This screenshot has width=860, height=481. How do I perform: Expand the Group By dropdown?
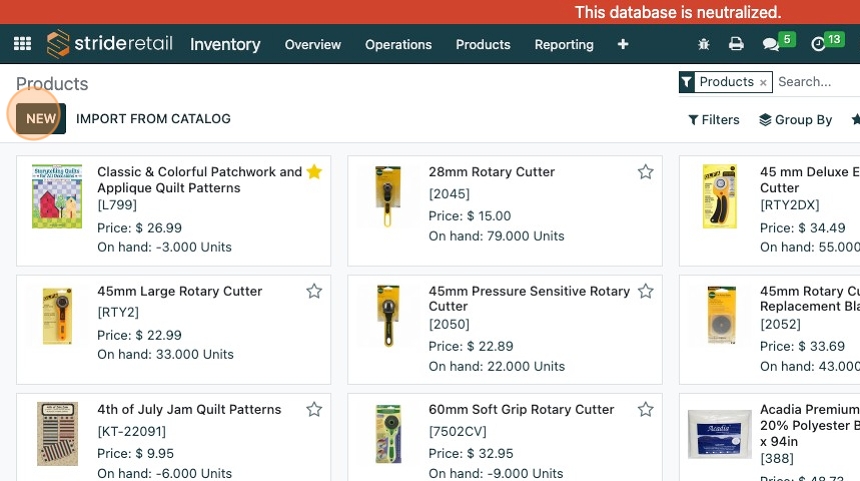796,120
